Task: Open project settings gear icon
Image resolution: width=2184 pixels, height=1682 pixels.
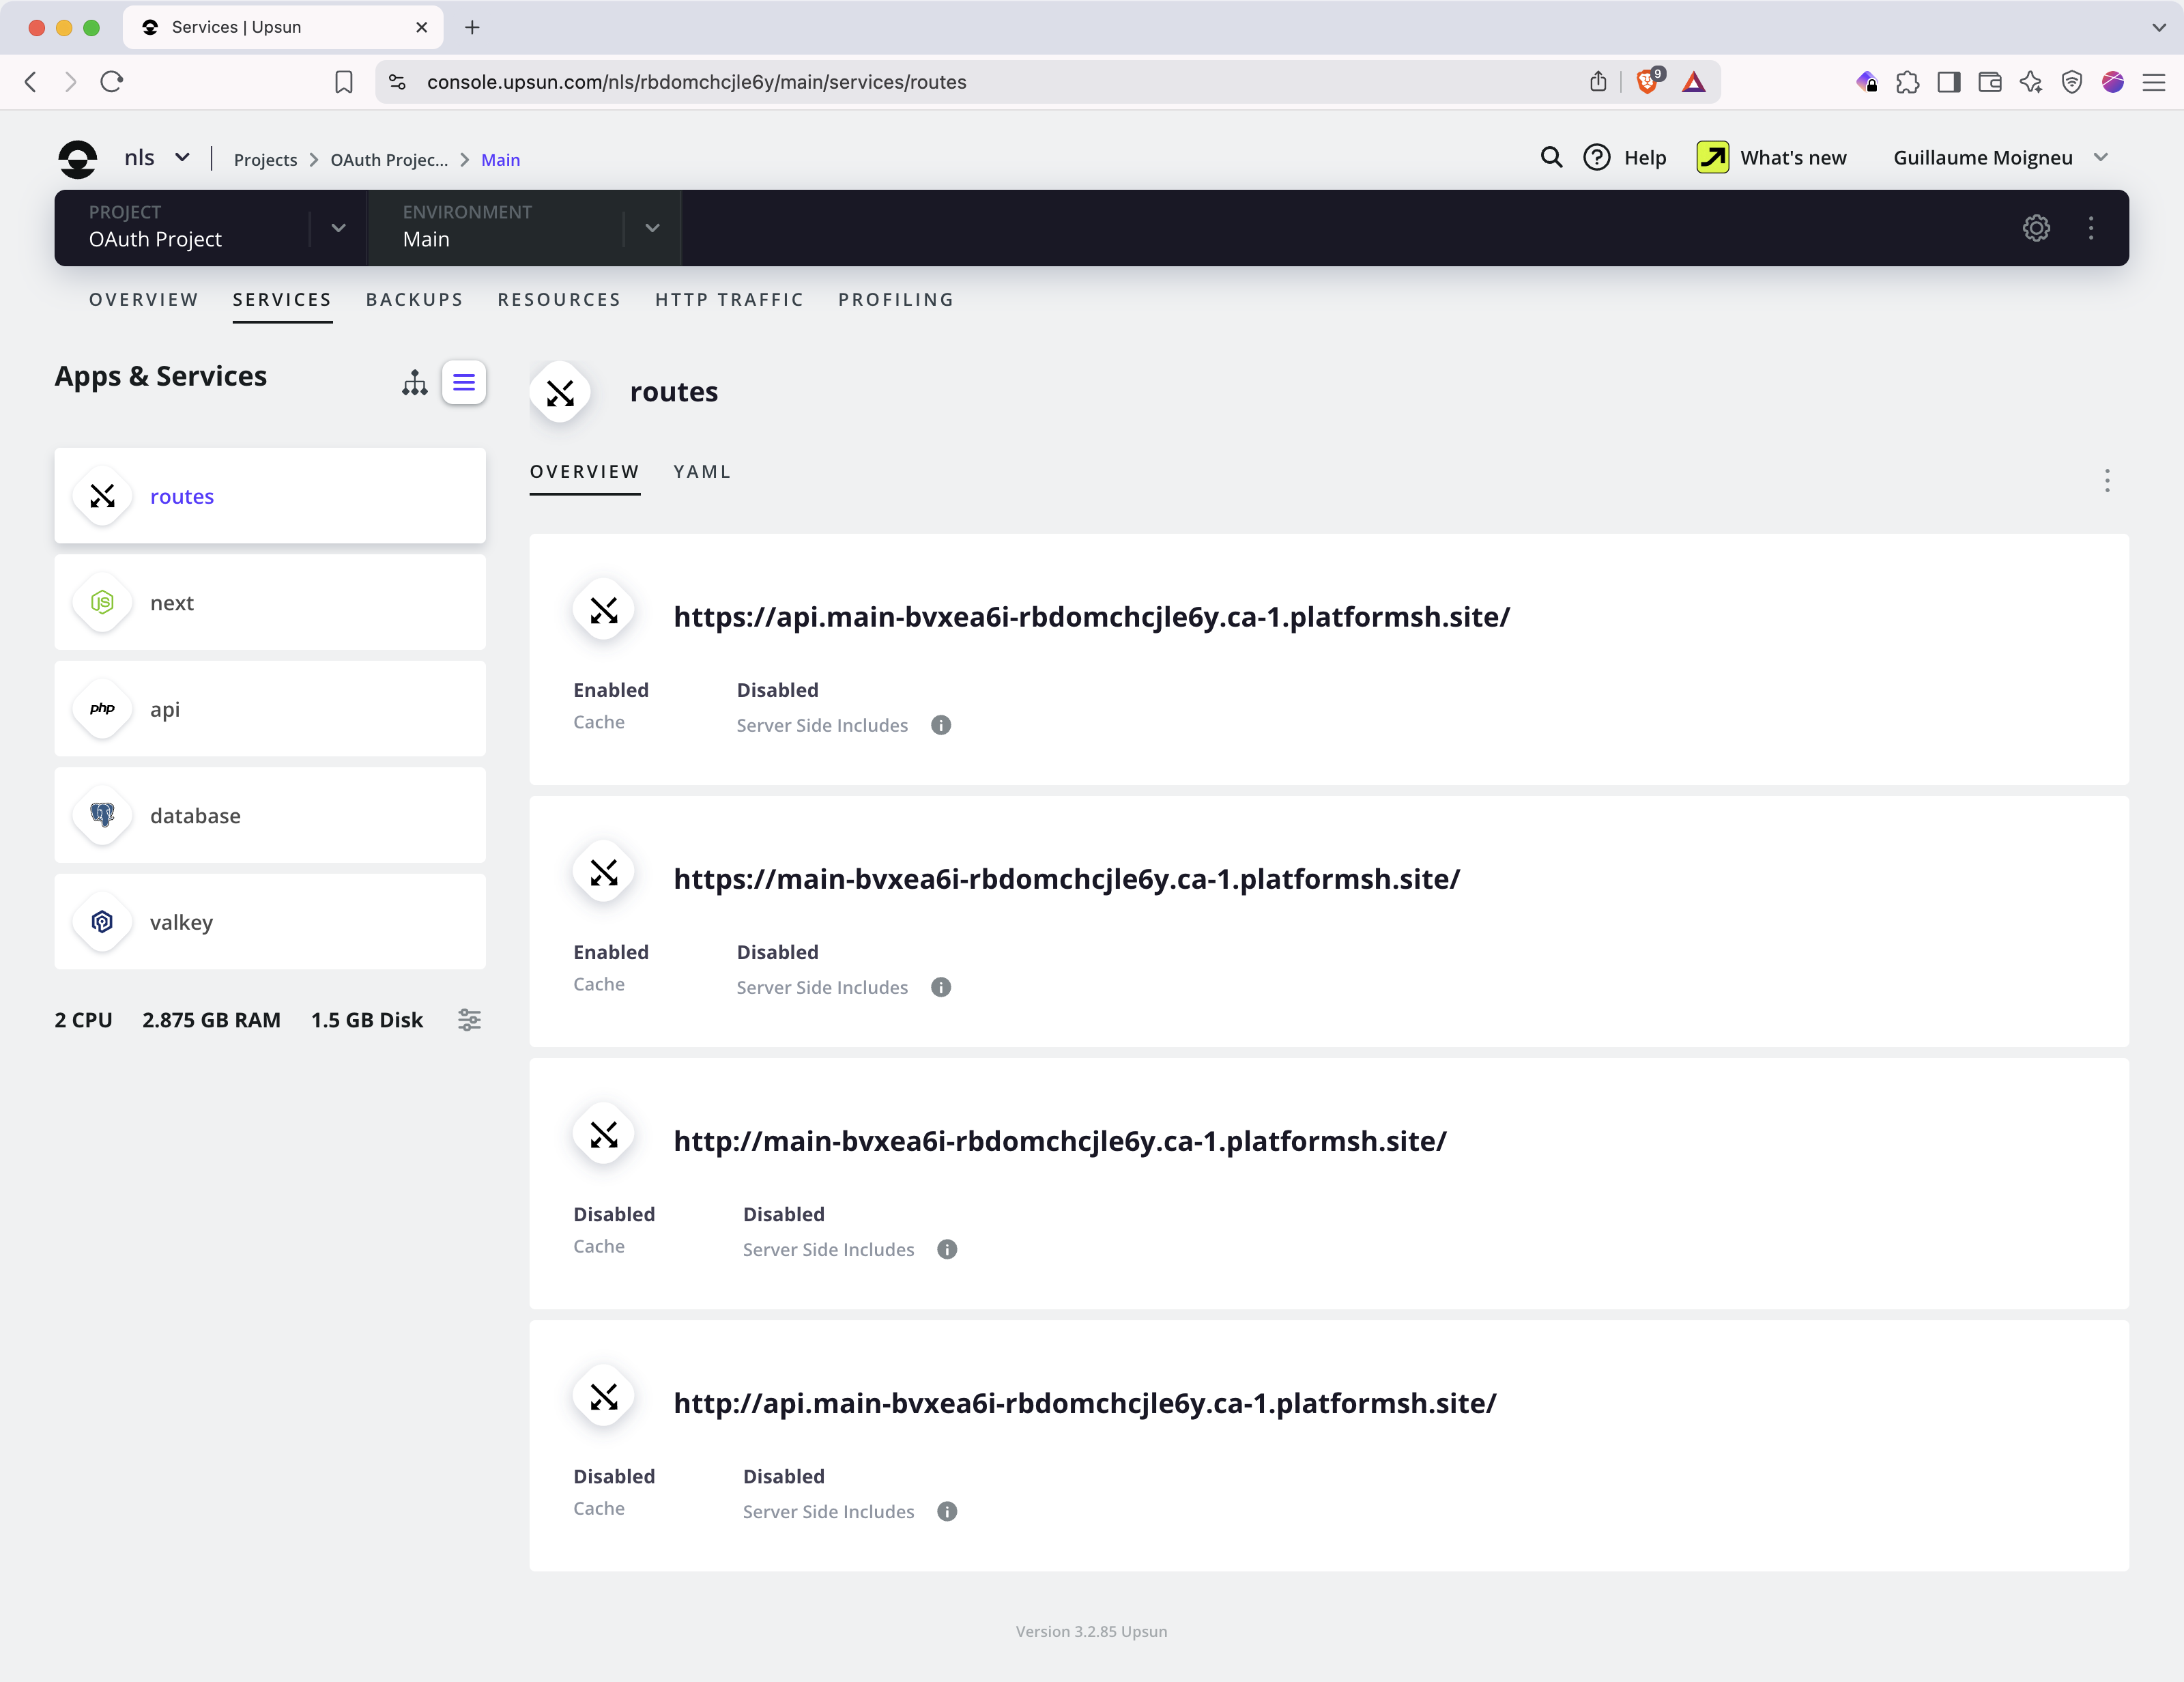Action: [2036, 228]
